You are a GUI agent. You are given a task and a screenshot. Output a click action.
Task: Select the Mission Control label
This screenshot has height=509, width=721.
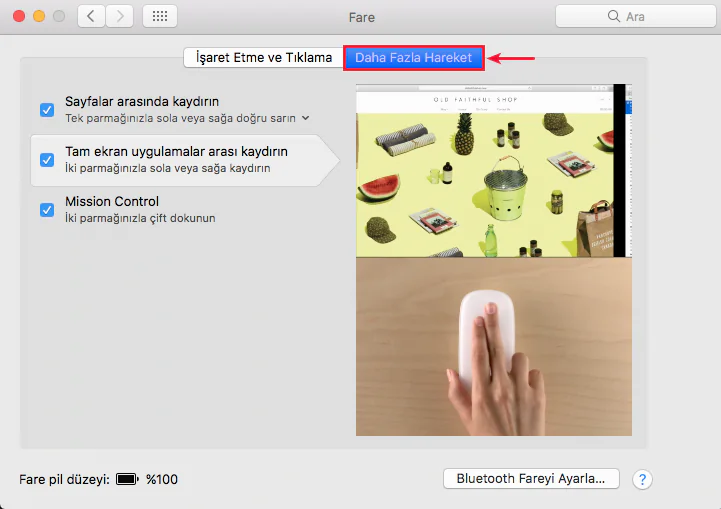click(x=112, y=201)
